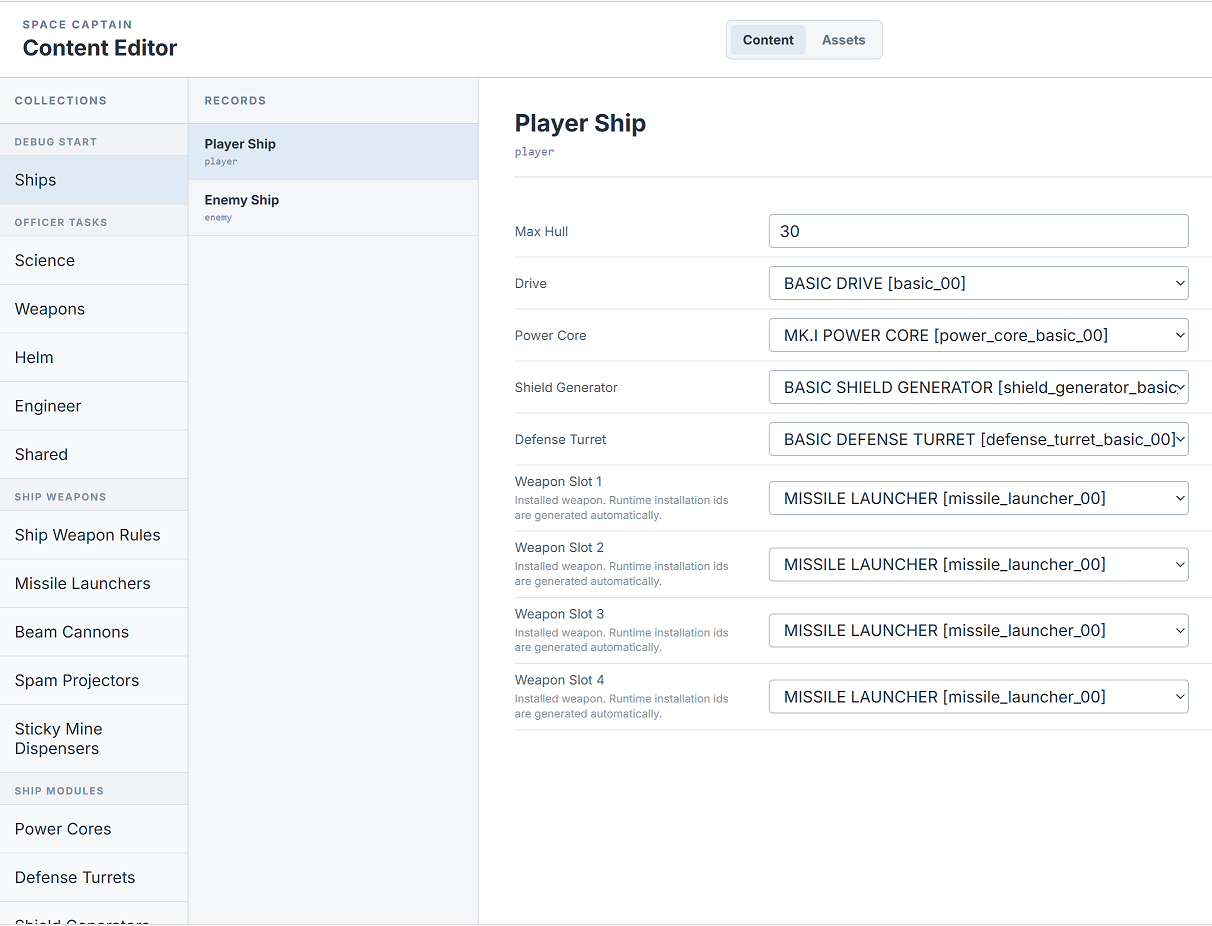Click the RECORDS header text
1212x926 pixels.
[235, 101]
